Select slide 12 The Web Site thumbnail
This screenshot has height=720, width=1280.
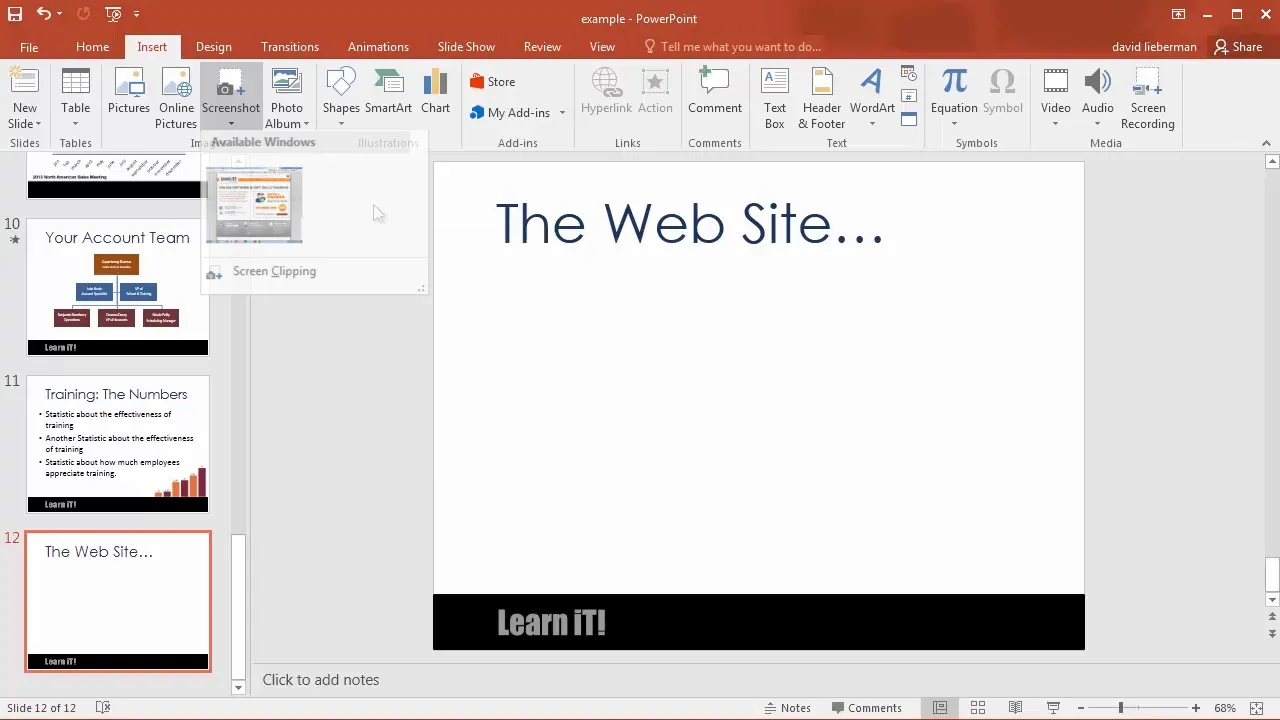(118, 601)
